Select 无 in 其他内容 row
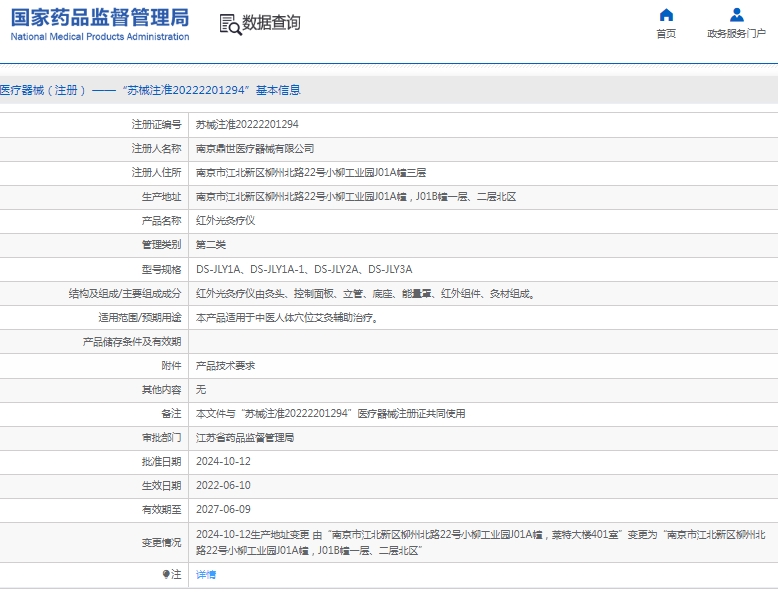The height and width of the screenshot is (594, 778). pyautogui.click(x=201, y=390)
